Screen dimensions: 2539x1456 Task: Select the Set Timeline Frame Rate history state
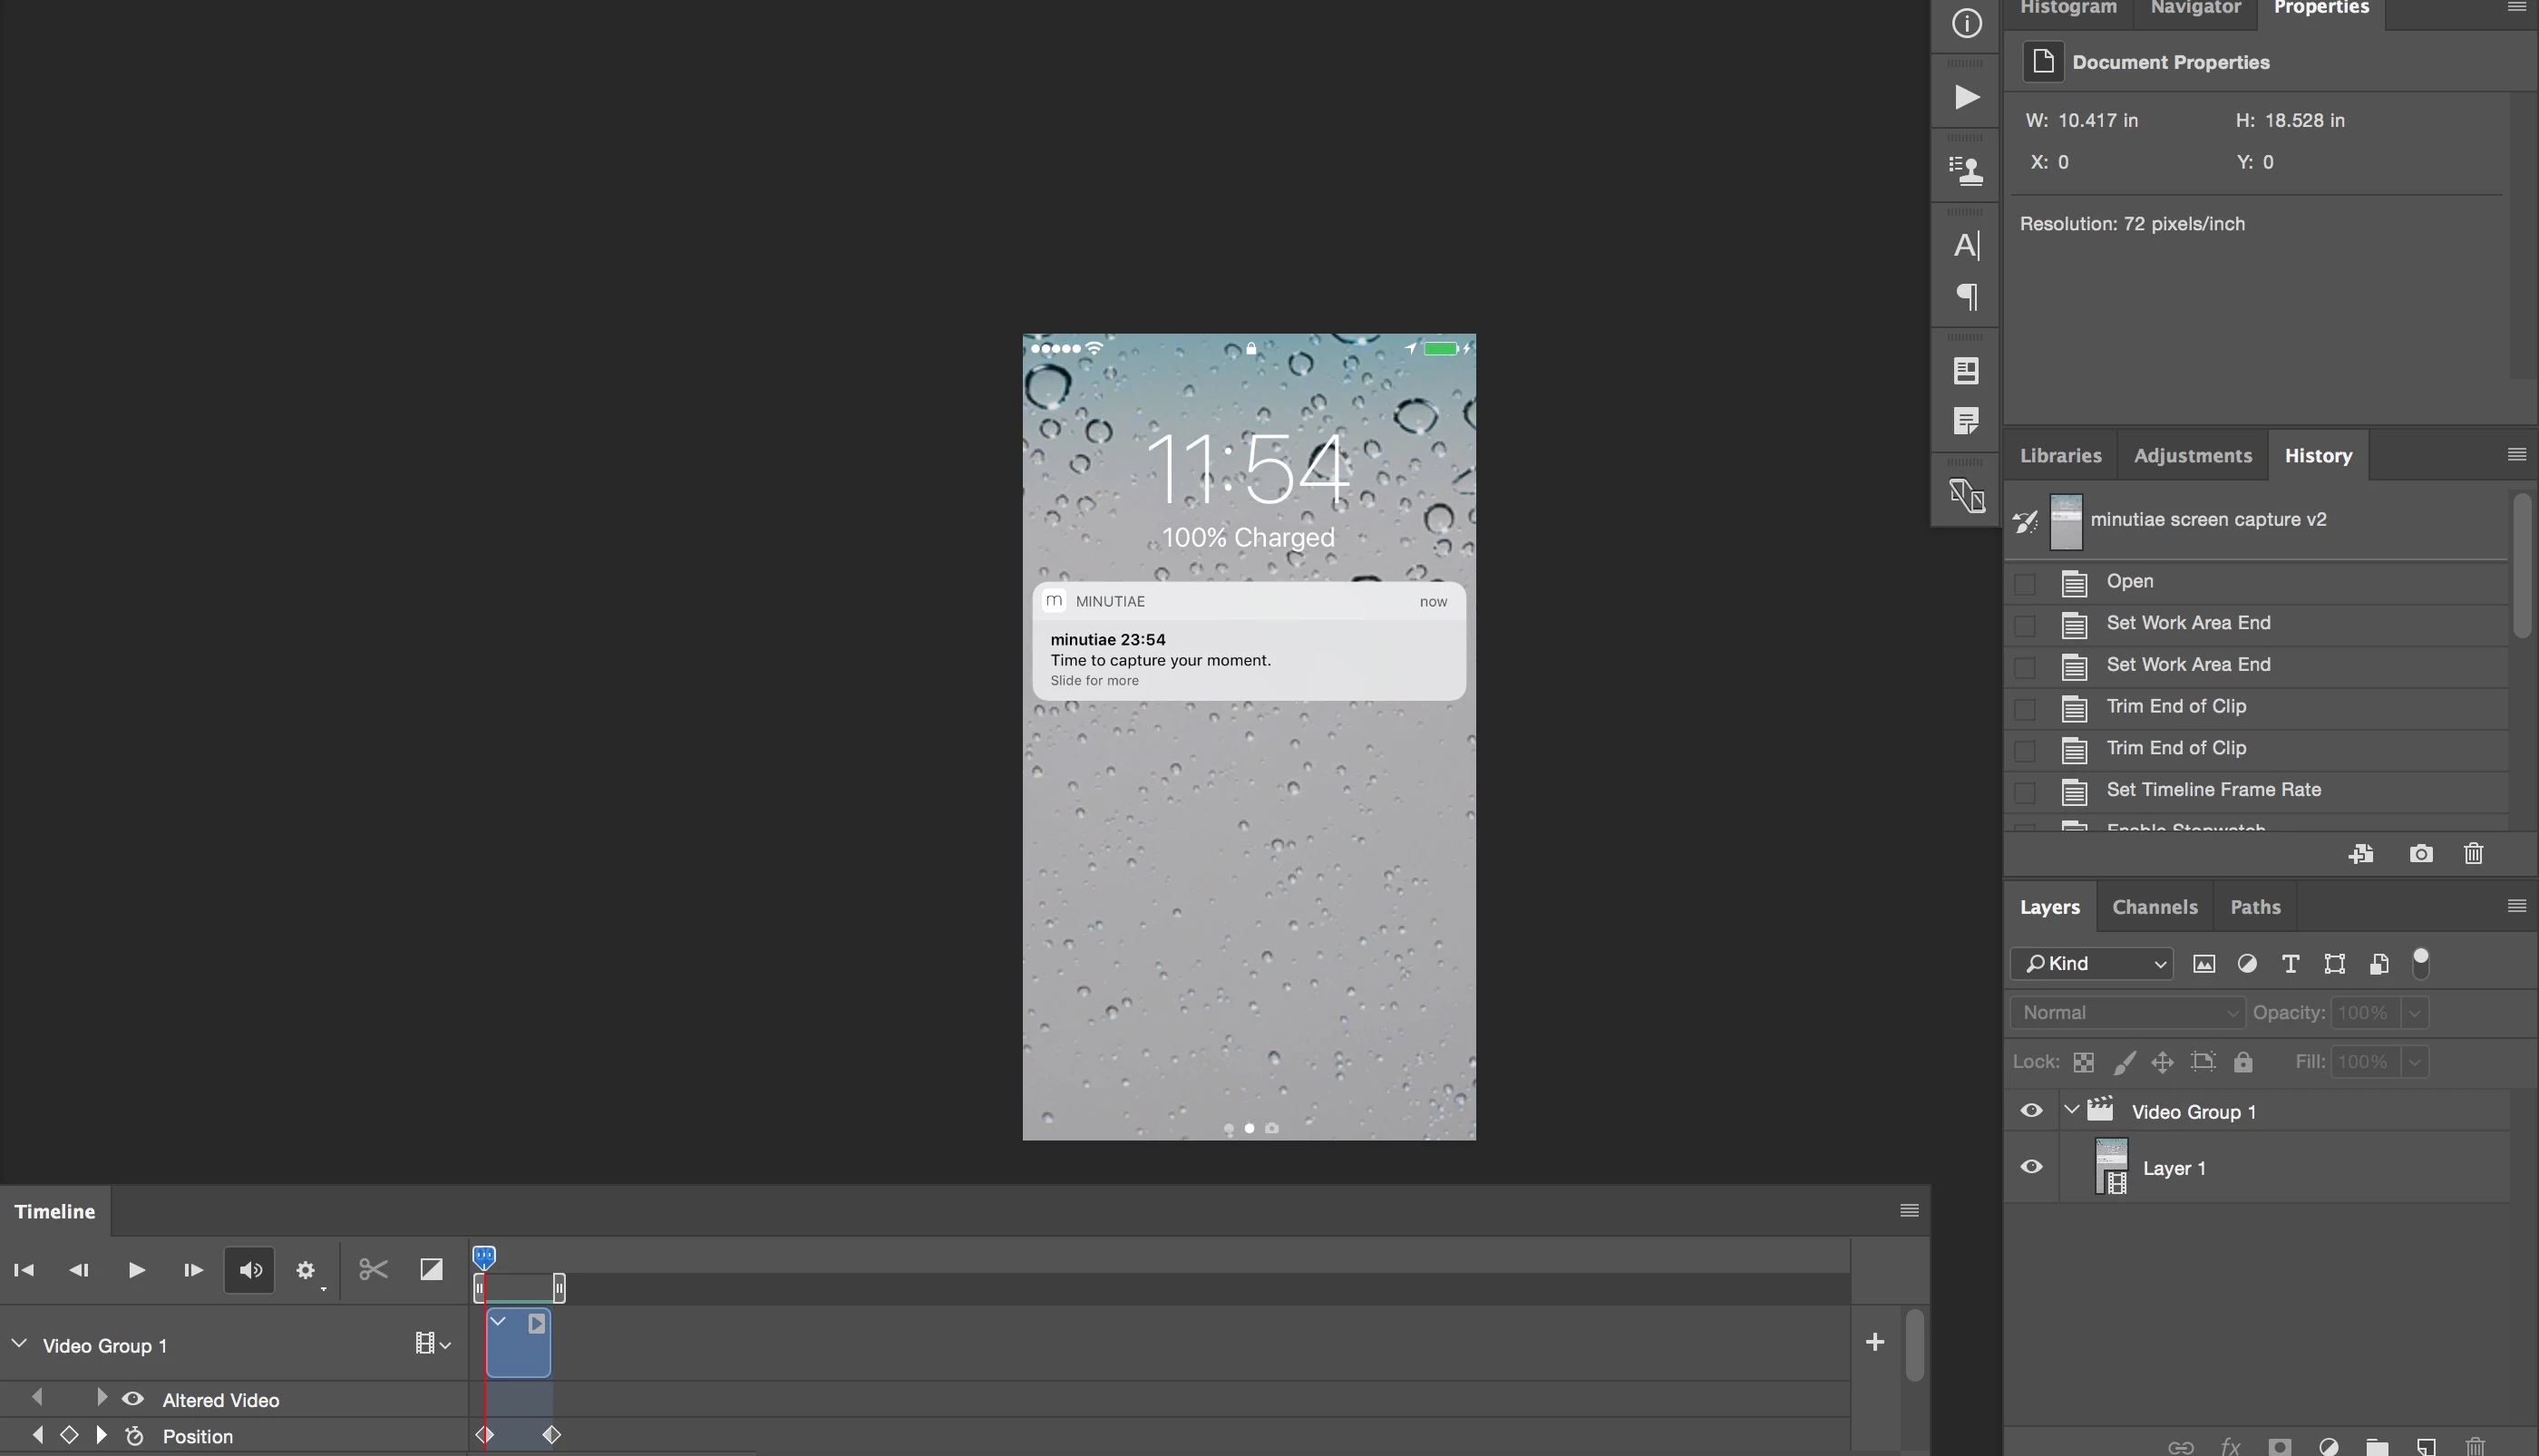pyautogui.click(x=2213, y=790)
